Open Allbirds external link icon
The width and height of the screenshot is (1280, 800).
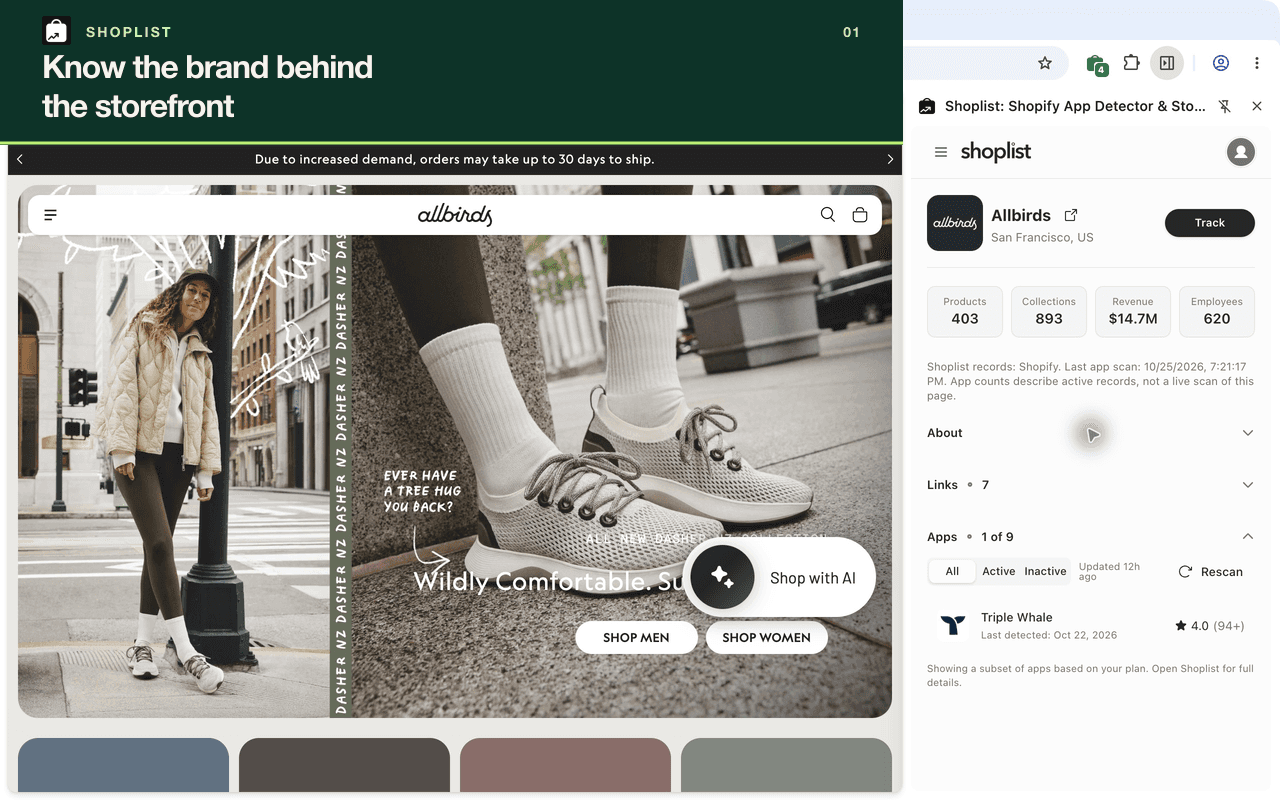coord(1071,215)
